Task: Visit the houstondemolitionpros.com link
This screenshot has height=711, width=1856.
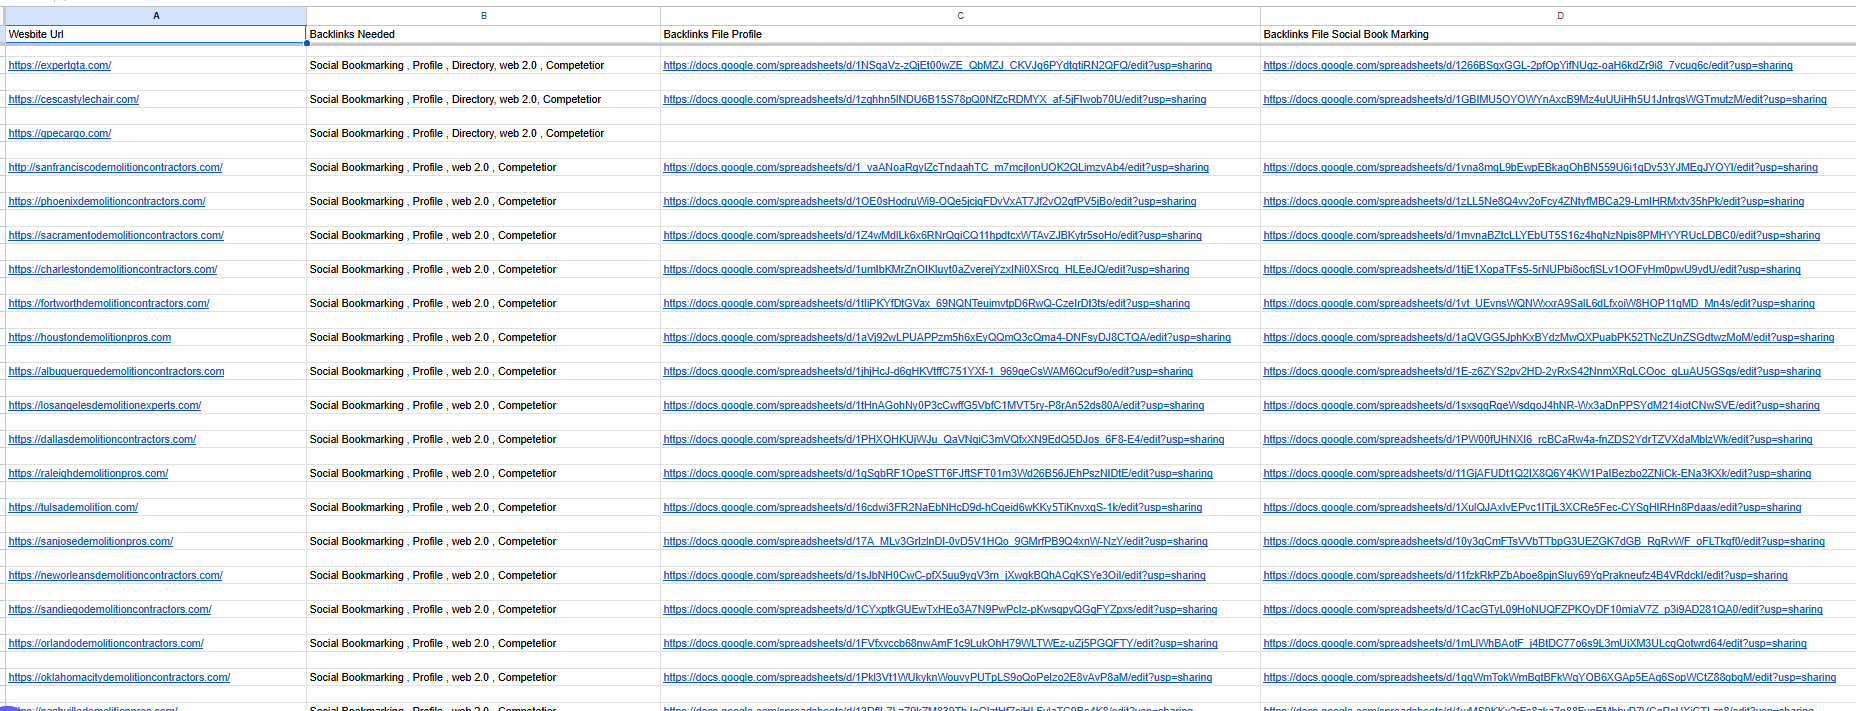Action: click(x=90, y=338)
